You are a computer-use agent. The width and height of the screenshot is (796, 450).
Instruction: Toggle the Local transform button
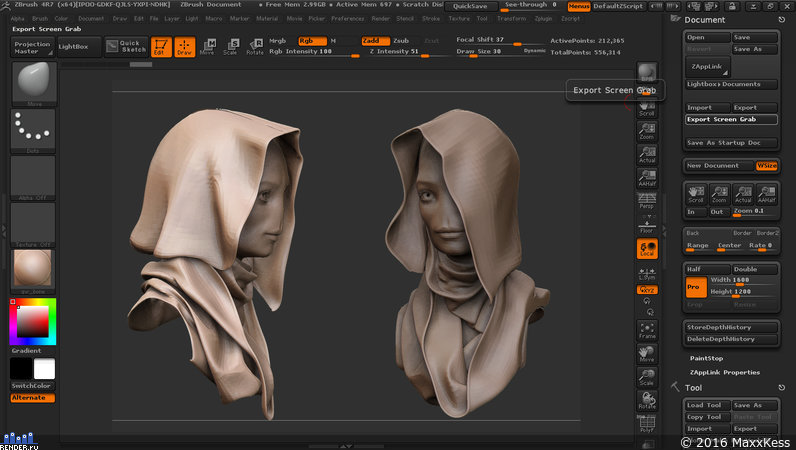pos(647,249)
